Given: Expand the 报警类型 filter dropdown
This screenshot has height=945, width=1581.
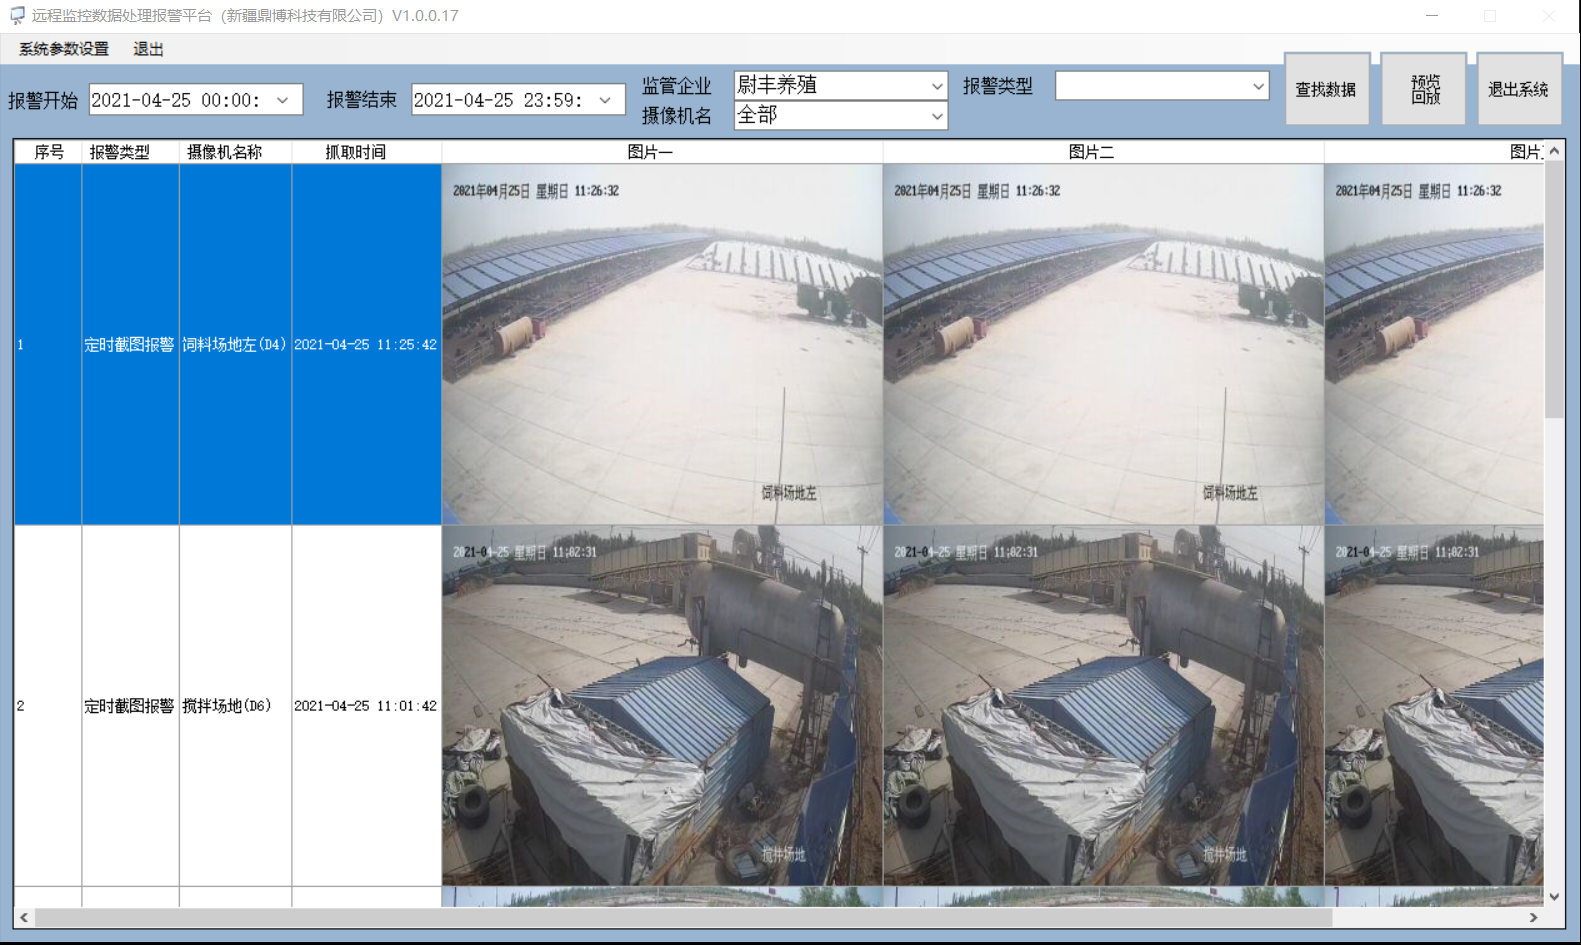Looking at the screenshot, I should 1257,87.
